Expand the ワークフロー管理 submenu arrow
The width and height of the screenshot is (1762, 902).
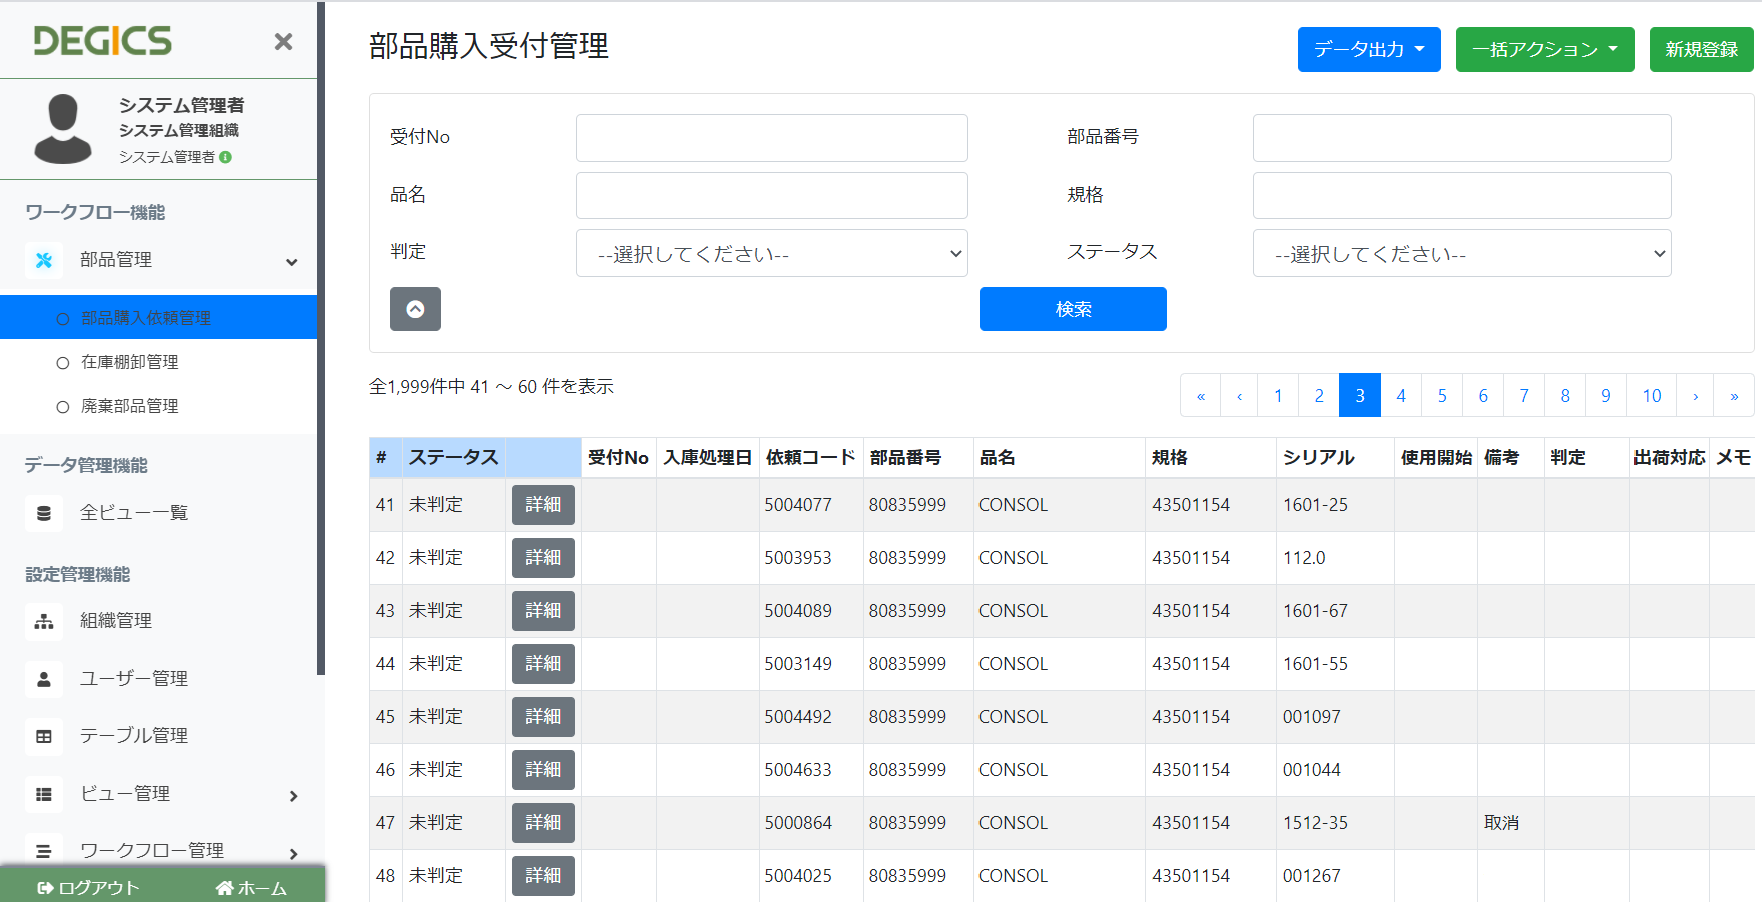pos(293,853)
